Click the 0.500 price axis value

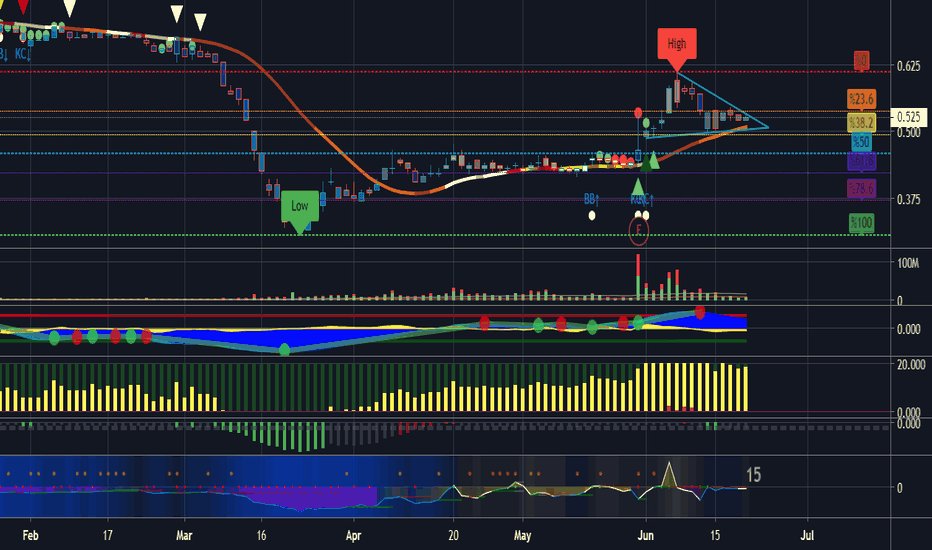coord(908,132)
